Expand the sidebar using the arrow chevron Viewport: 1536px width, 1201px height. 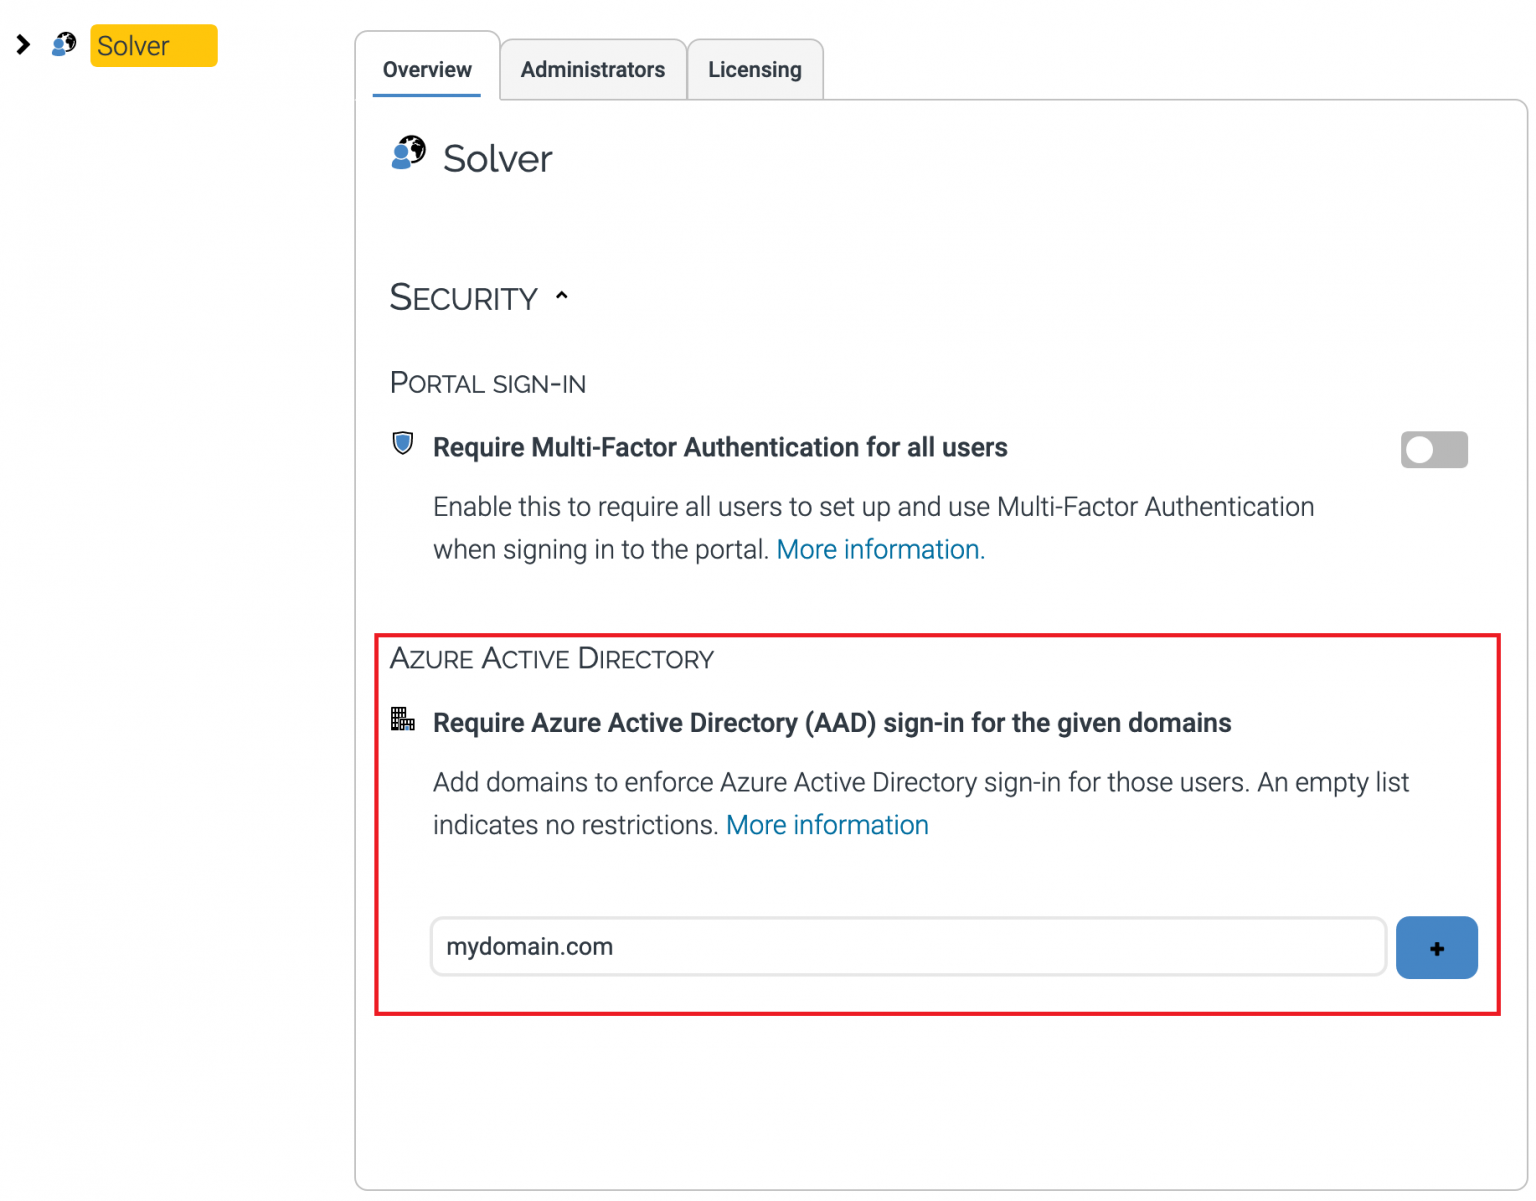pos(23,44)
